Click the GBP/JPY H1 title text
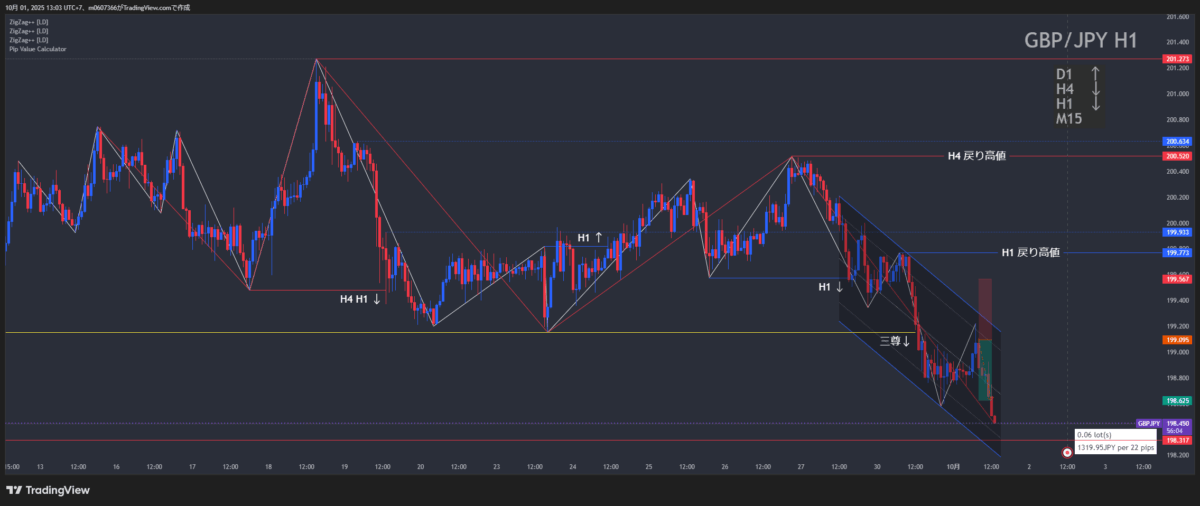This screenshot has height=506, width=1200. (1080, 41)
